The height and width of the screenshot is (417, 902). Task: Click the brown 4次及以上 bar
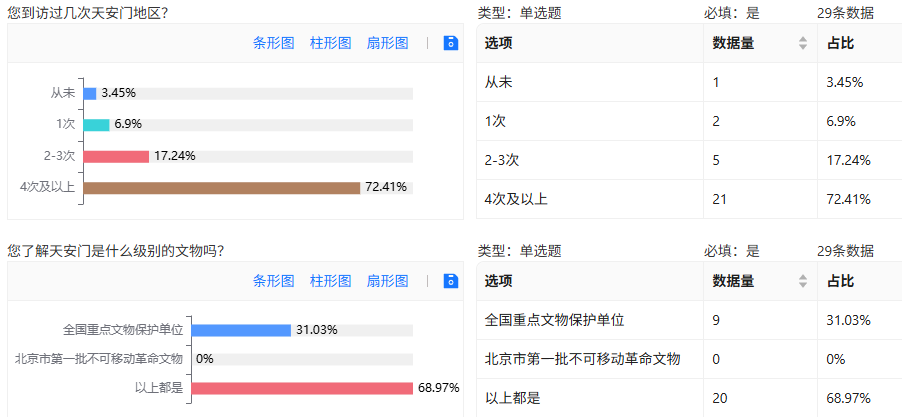coord(221,187)
